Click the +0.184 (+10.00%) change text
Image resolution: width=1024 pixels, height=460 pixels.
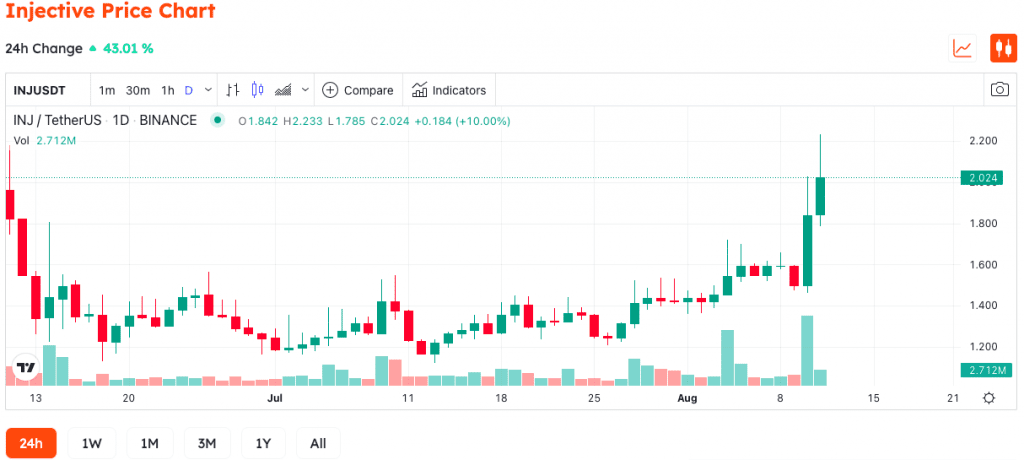coord(462,121)
